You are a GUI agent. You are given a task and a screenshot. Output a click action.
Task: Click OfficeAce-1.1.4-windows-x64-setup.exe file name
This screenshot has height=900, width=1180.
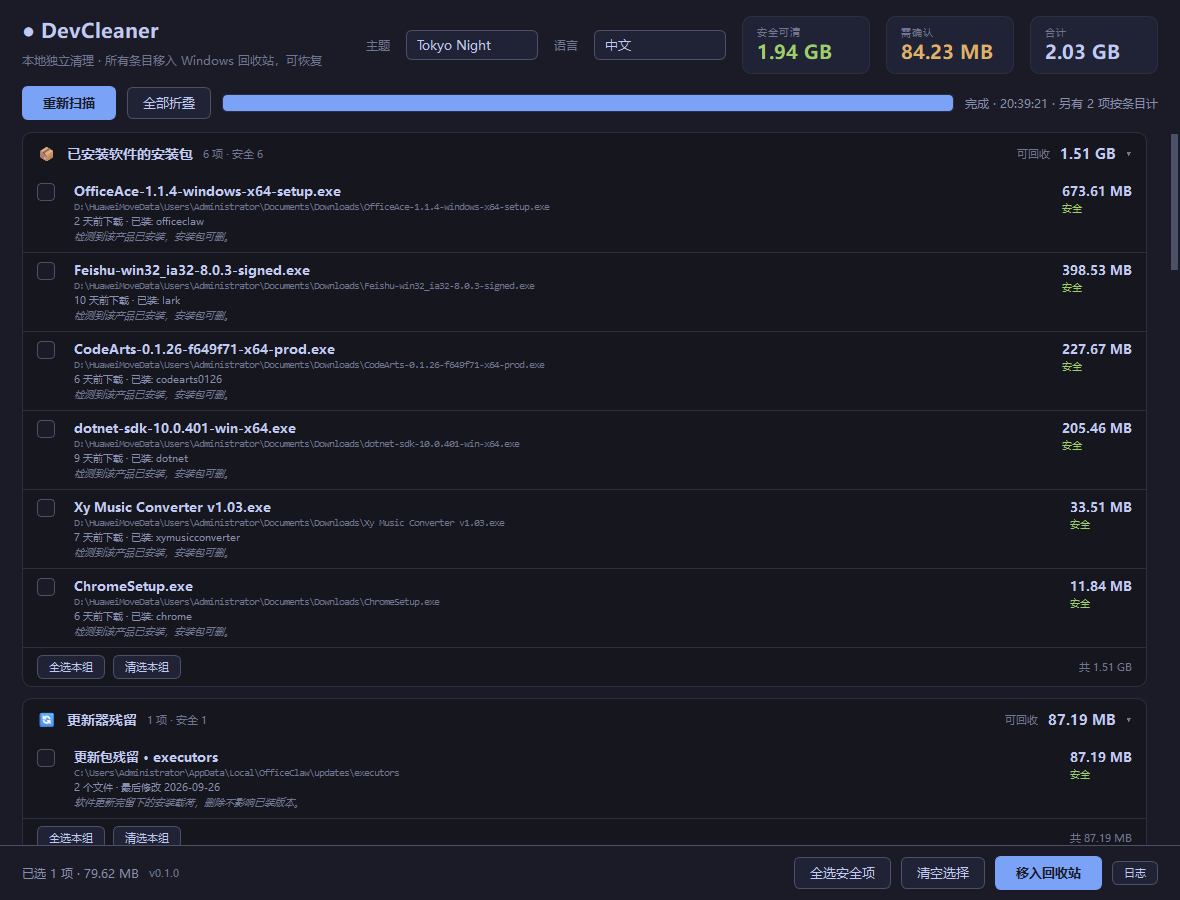click(x=208, y=191)
